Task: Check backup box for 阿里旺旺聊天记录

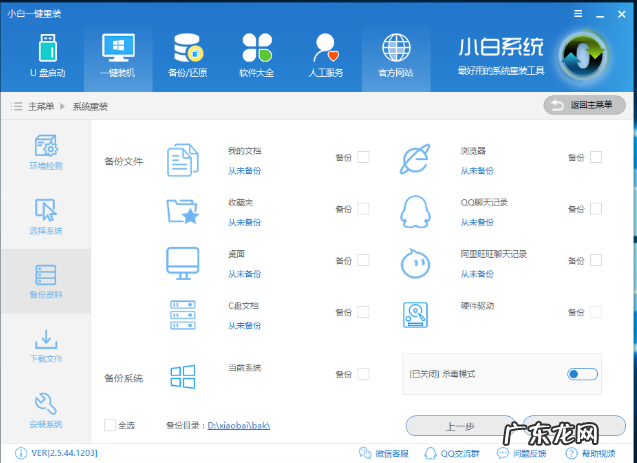Action: [x=596, y=260]
